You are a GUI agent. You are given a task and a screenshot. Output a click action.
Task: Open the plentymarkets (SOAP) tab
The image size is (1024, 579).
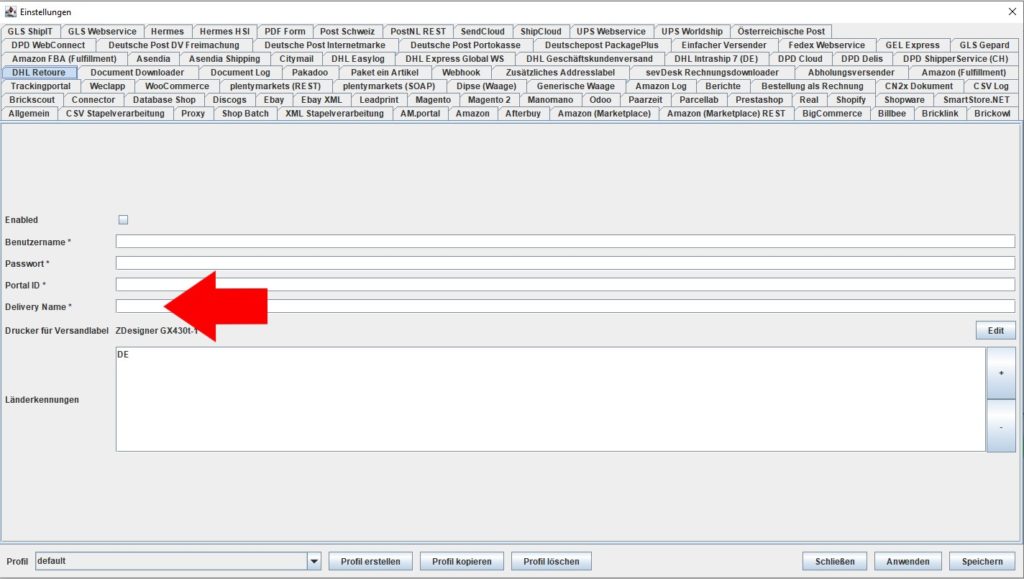389,86
